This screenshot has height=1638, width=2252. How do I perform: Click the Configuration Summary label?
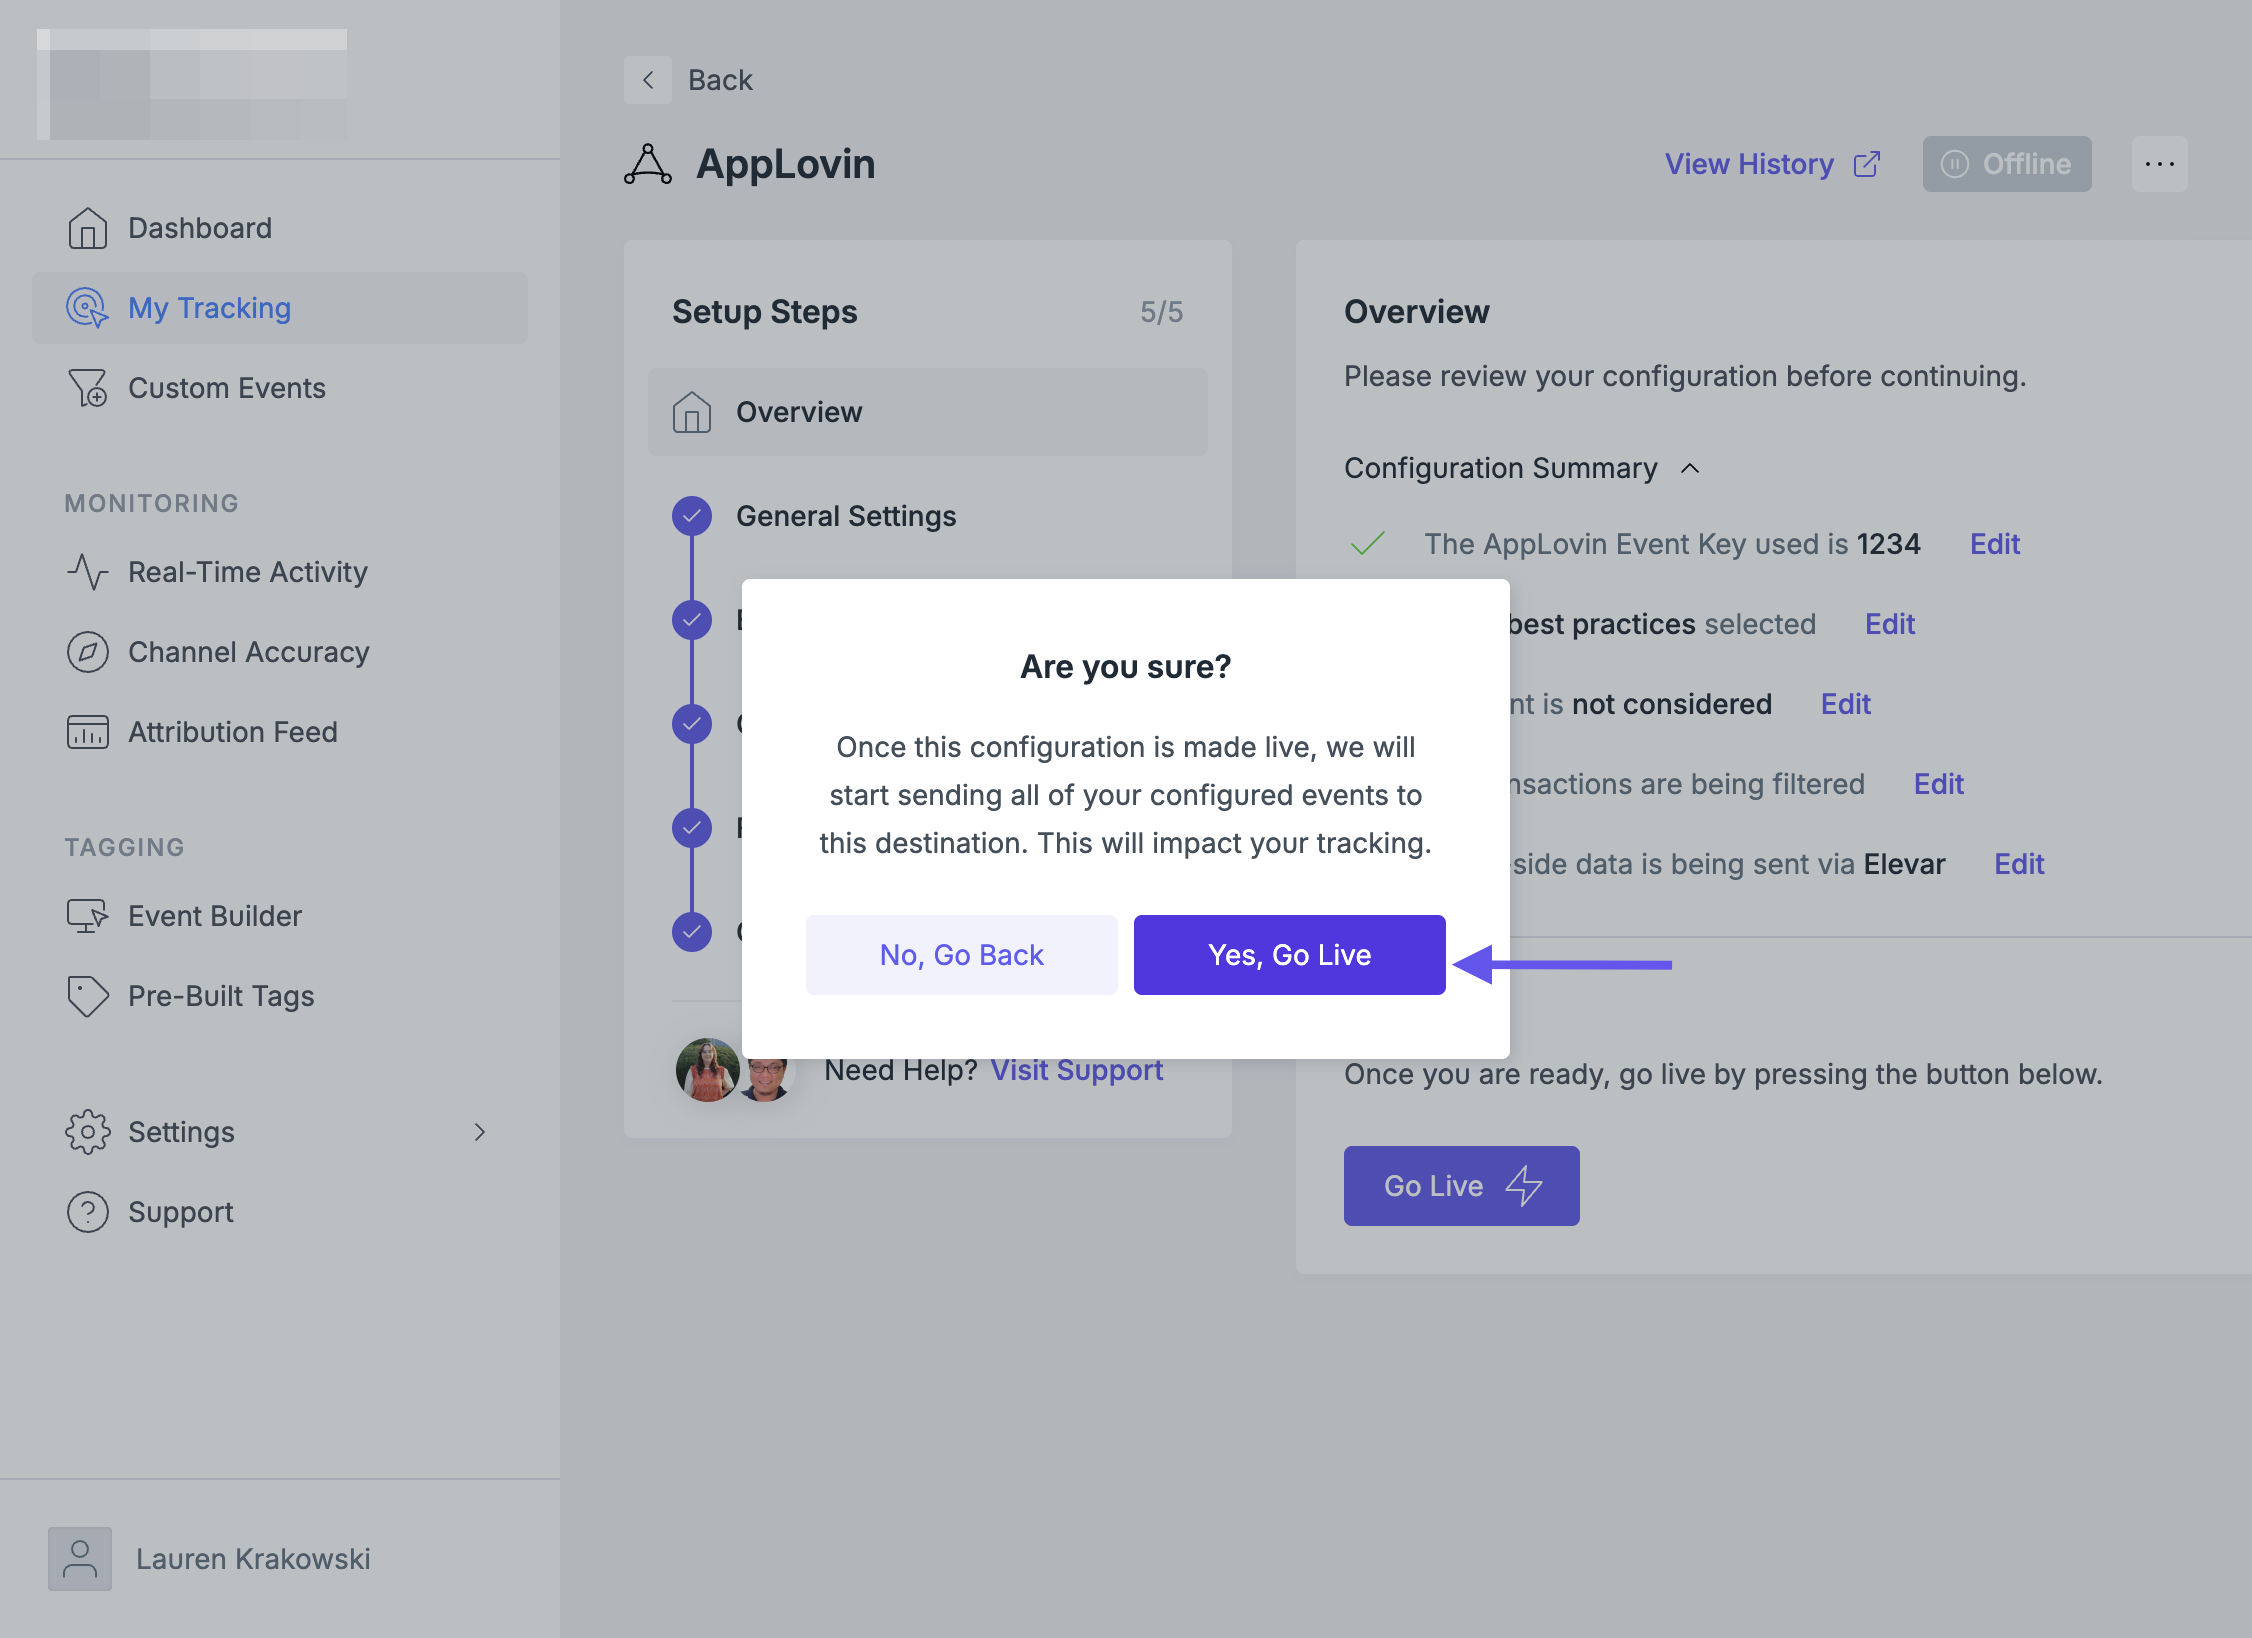pyautogui.click(x=1501, y=468)
